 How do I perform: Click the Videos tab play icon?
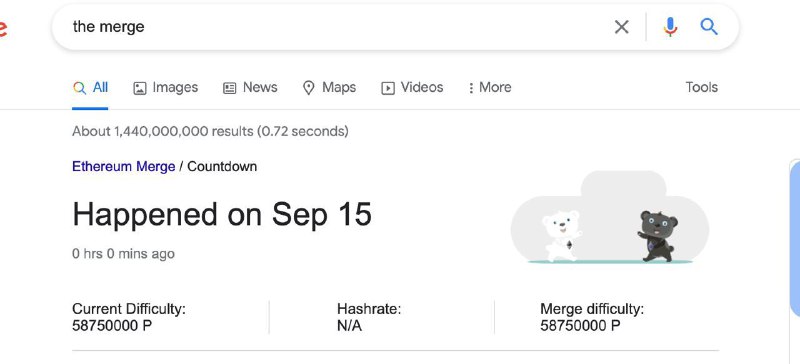pyautogui.click(x=388, y=88)
